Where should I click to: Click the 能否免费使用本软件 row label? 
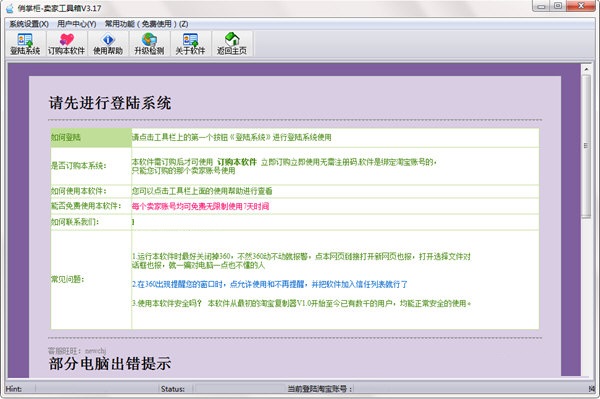[x=86, y=206]
